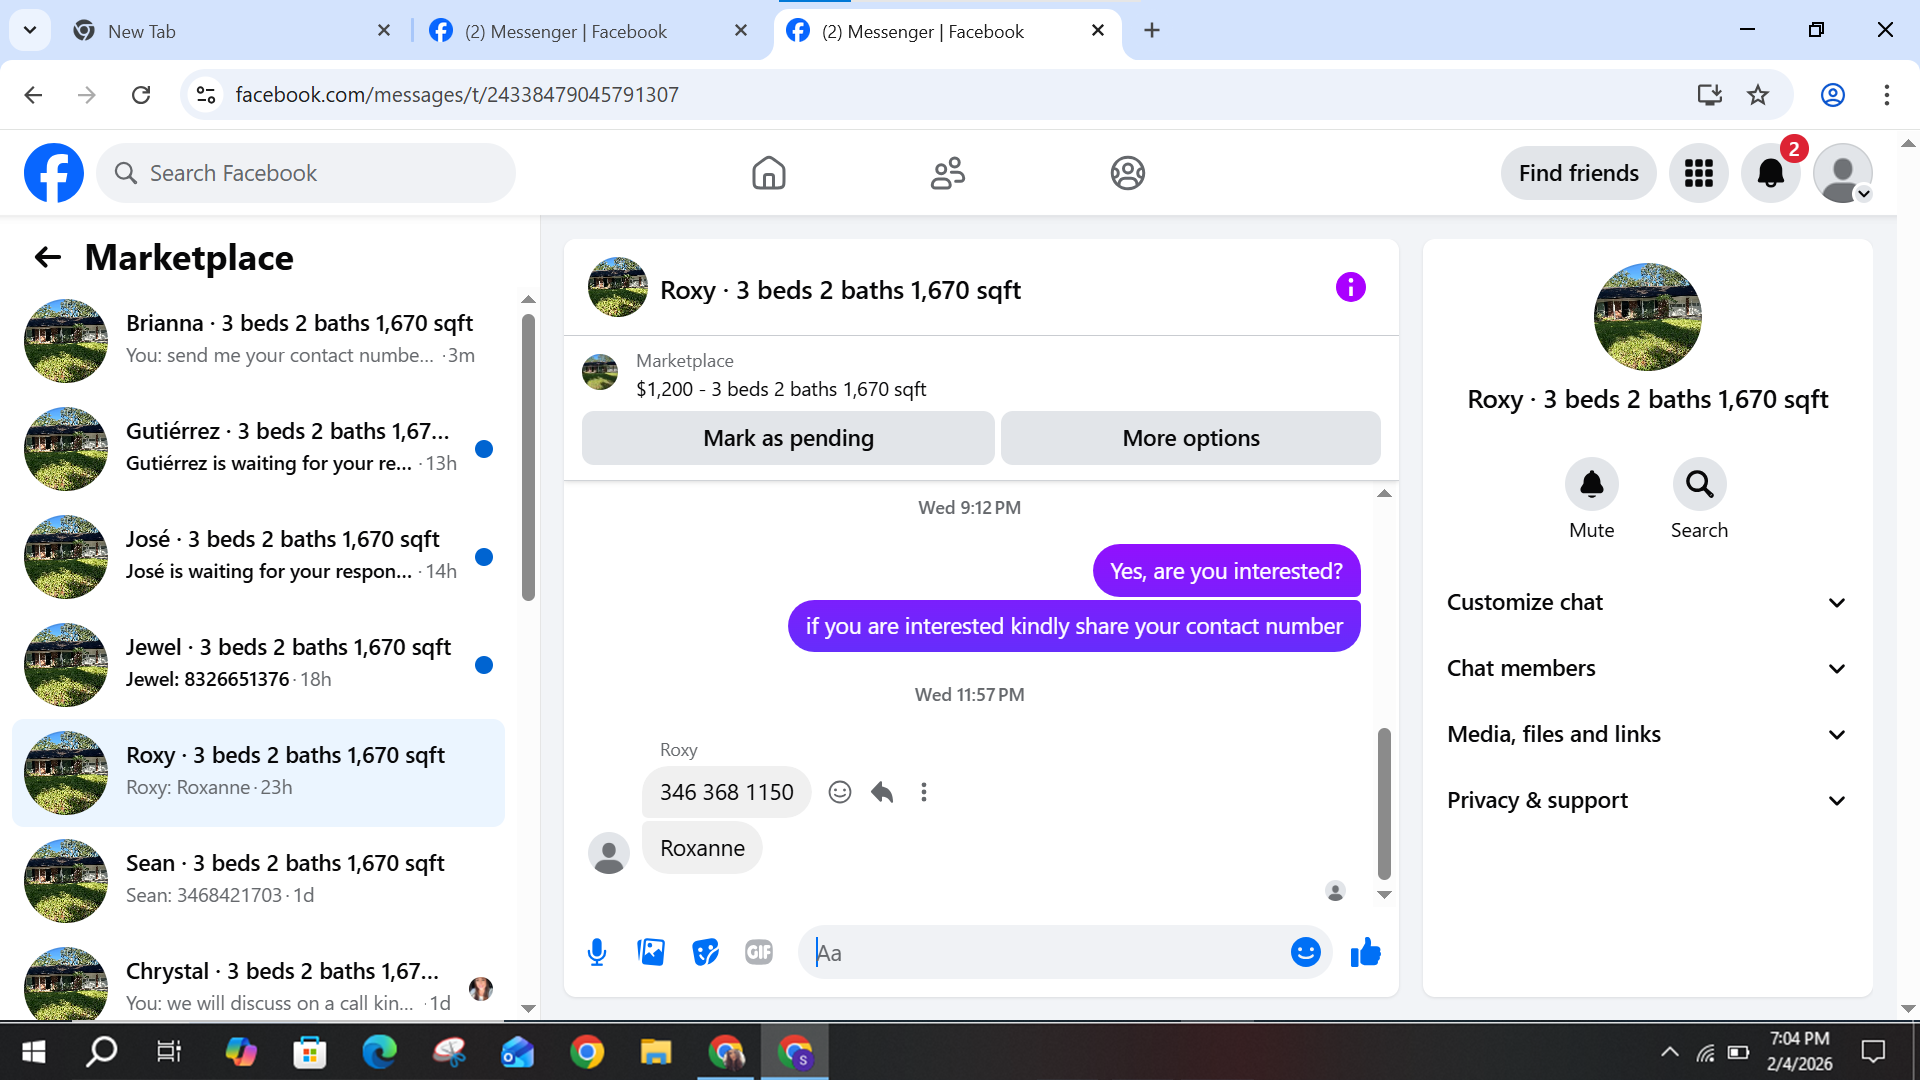Screen dimensions: 1920x1080
Task: Open the sticker picker icon
Action: (705, 952)
